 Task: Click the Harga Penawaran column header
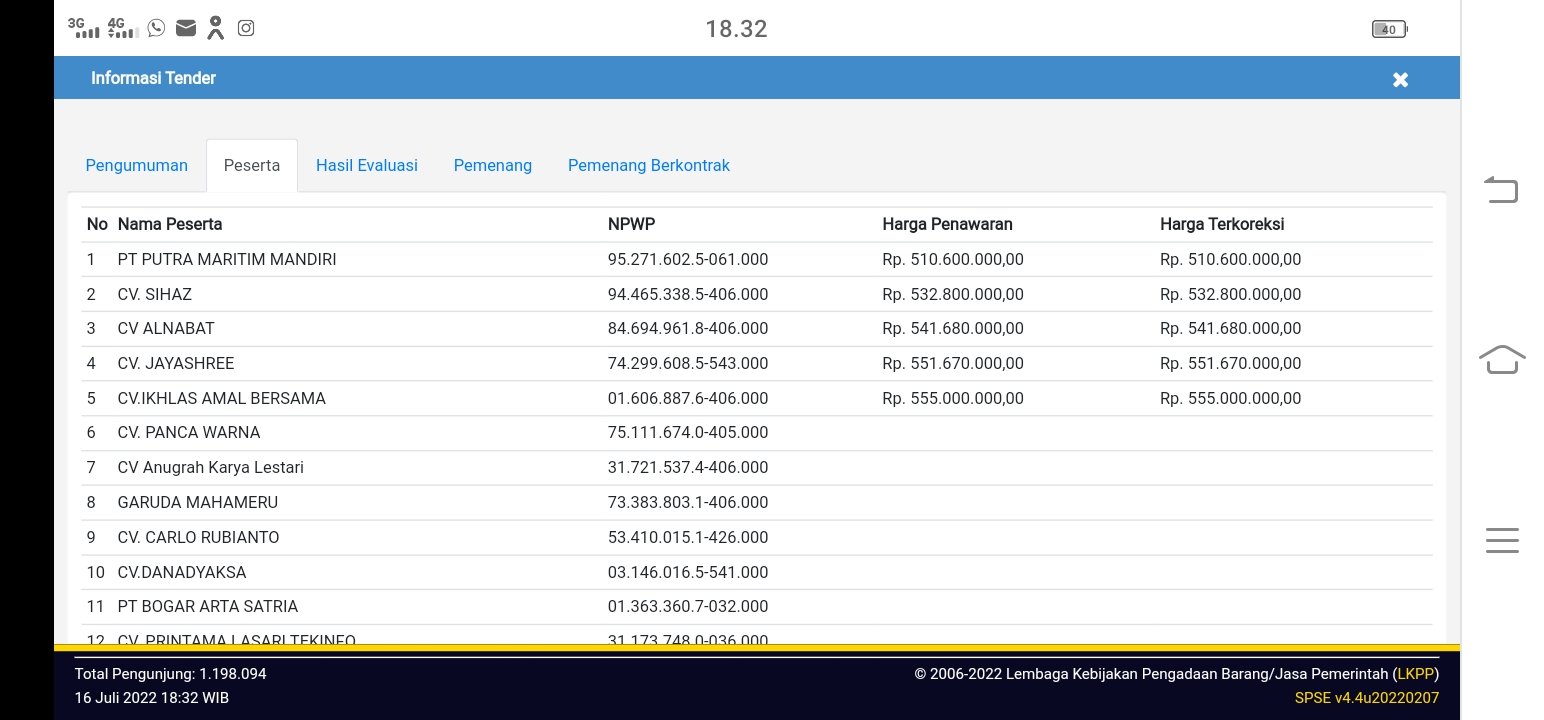[947, 224]
